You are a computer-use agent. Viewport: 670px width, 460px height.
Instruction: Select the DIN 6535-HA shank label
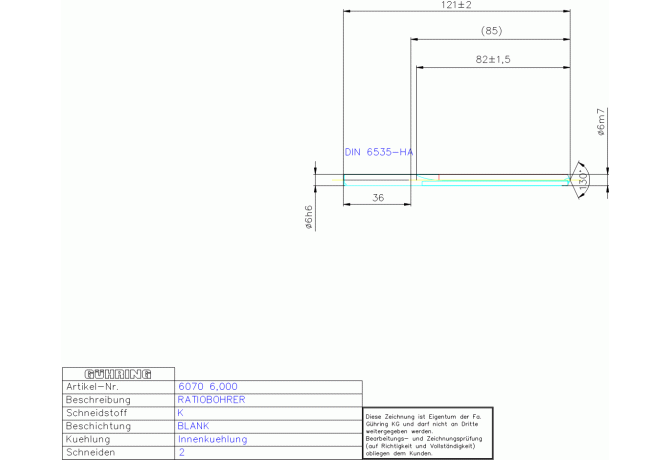(378, 152)
